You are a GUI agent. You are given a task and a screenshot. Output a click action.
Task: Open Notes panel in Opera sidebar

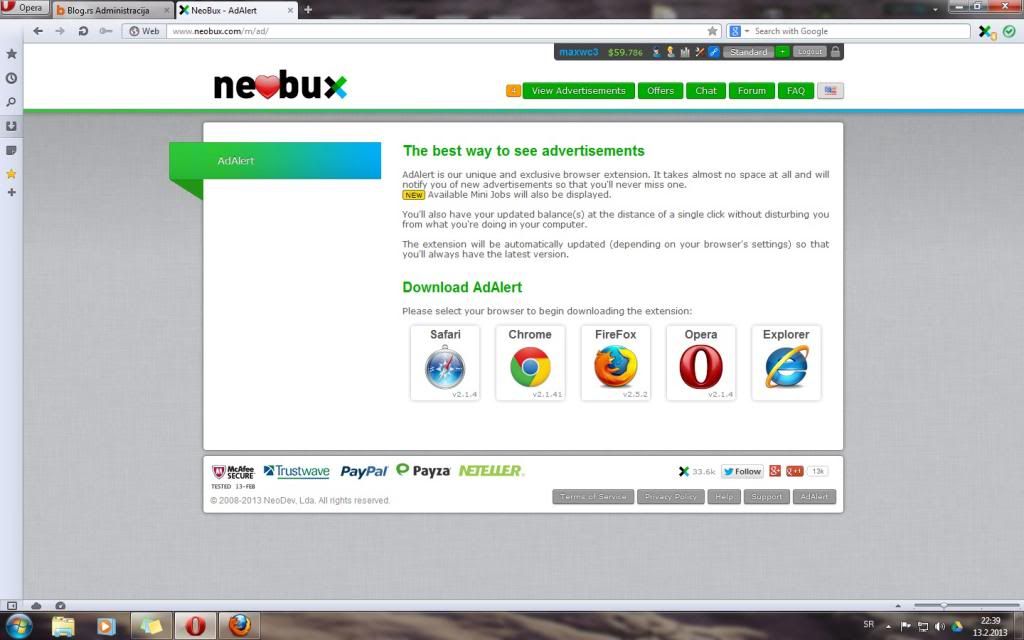(11, 150)
